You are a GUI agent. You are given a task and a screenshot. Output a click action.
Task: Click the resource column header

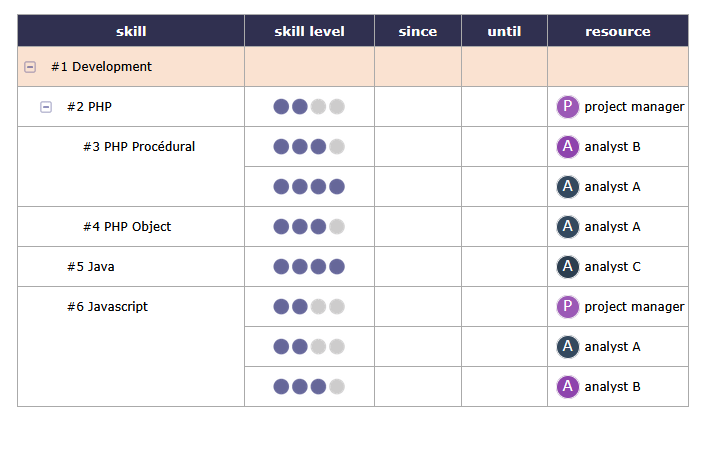tap(618, 31)
